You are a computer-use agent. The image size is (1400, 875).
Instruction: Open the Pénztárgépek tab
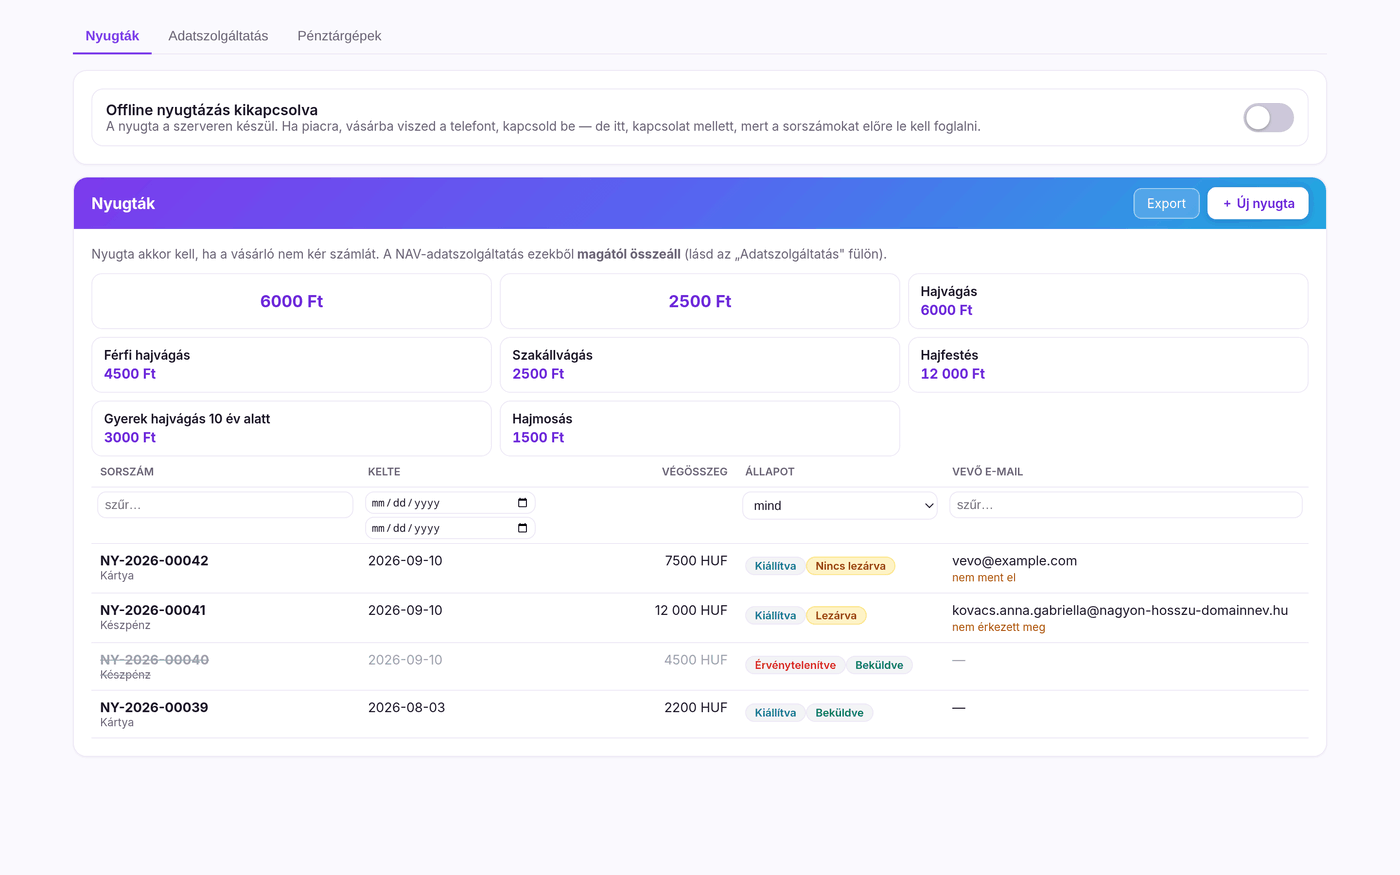(339, 36)
